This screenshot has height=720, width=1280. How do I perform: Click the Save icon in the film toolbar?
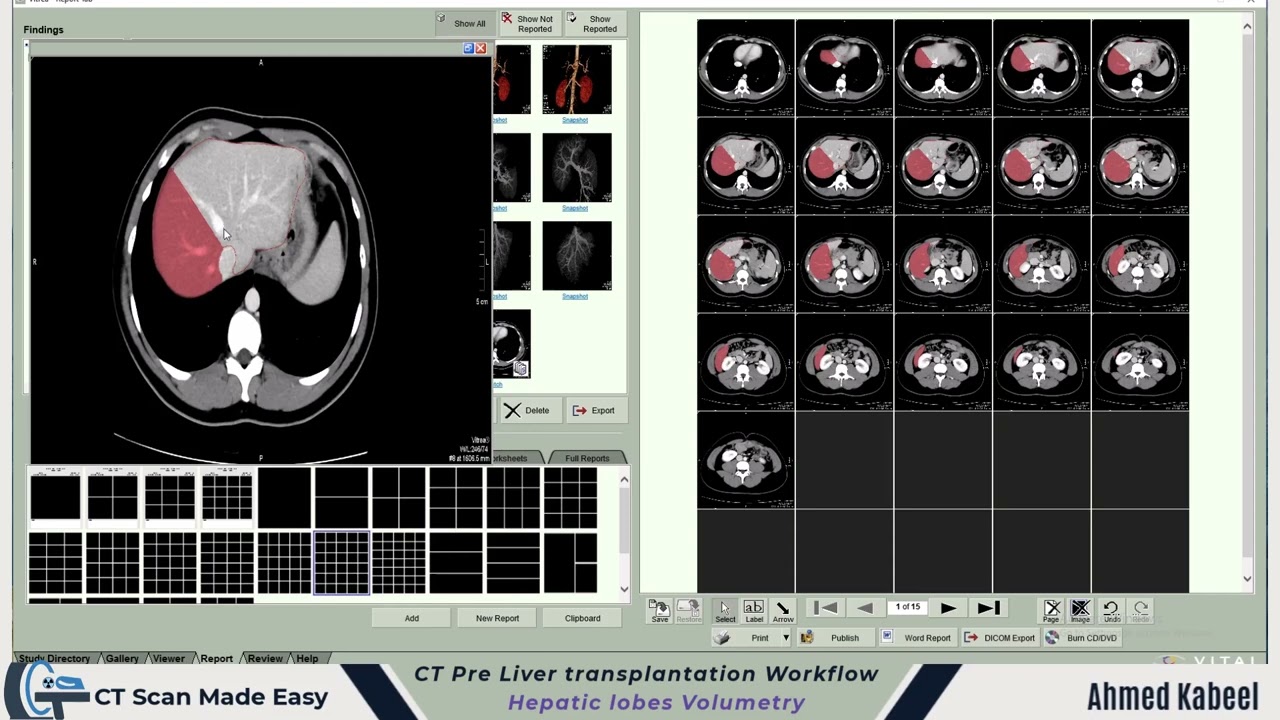tap(659, 611)
